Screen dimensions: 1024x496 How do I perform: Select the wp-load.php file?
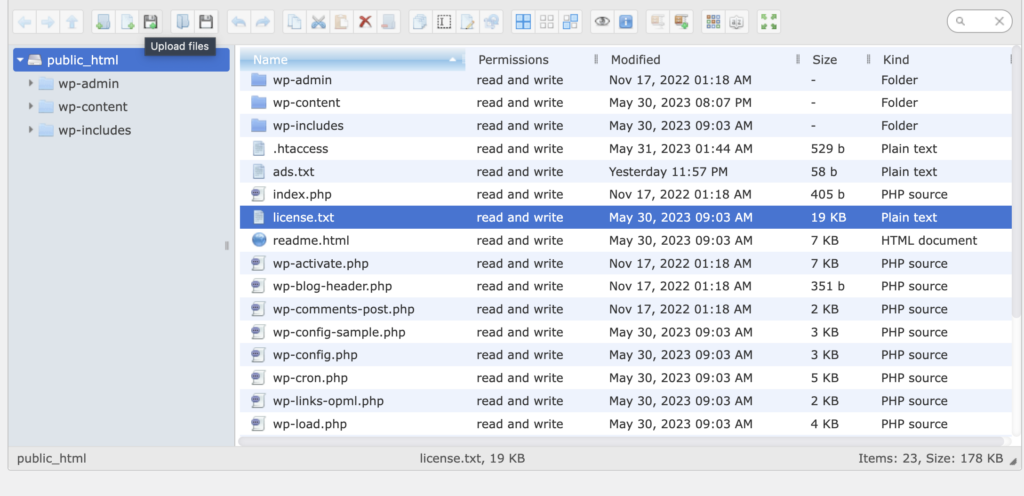[626, 424]
